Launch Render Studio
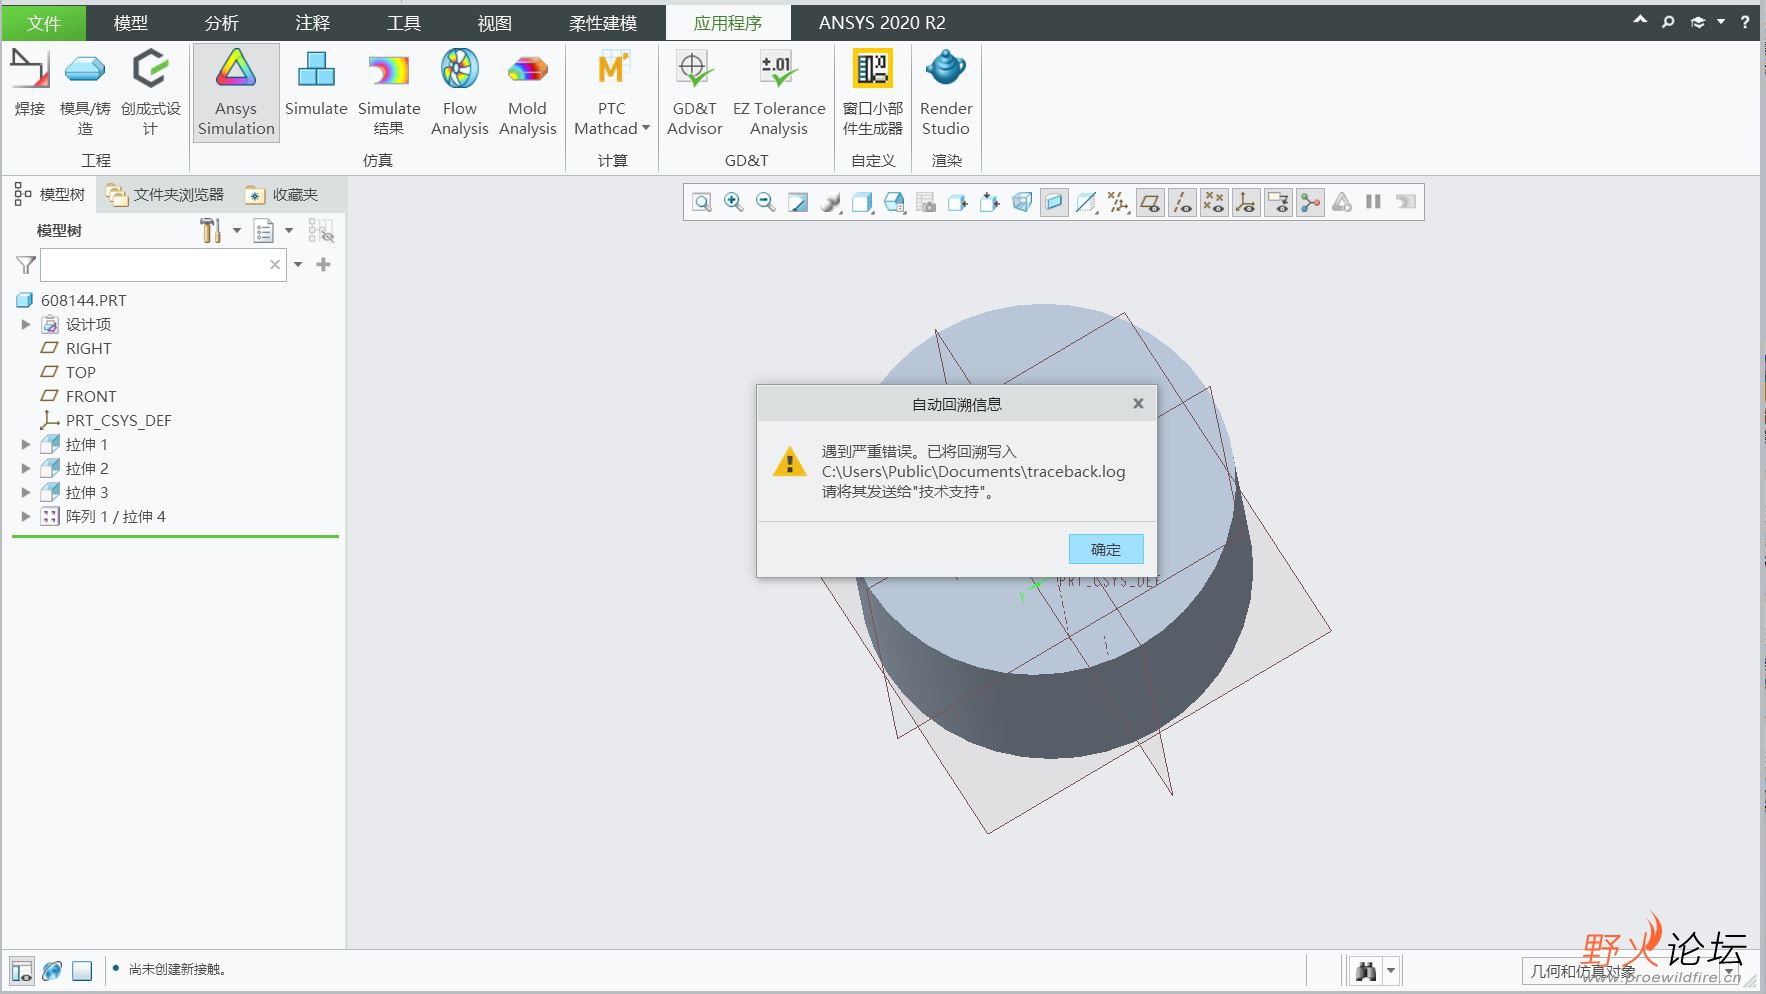 click(946, 93)
